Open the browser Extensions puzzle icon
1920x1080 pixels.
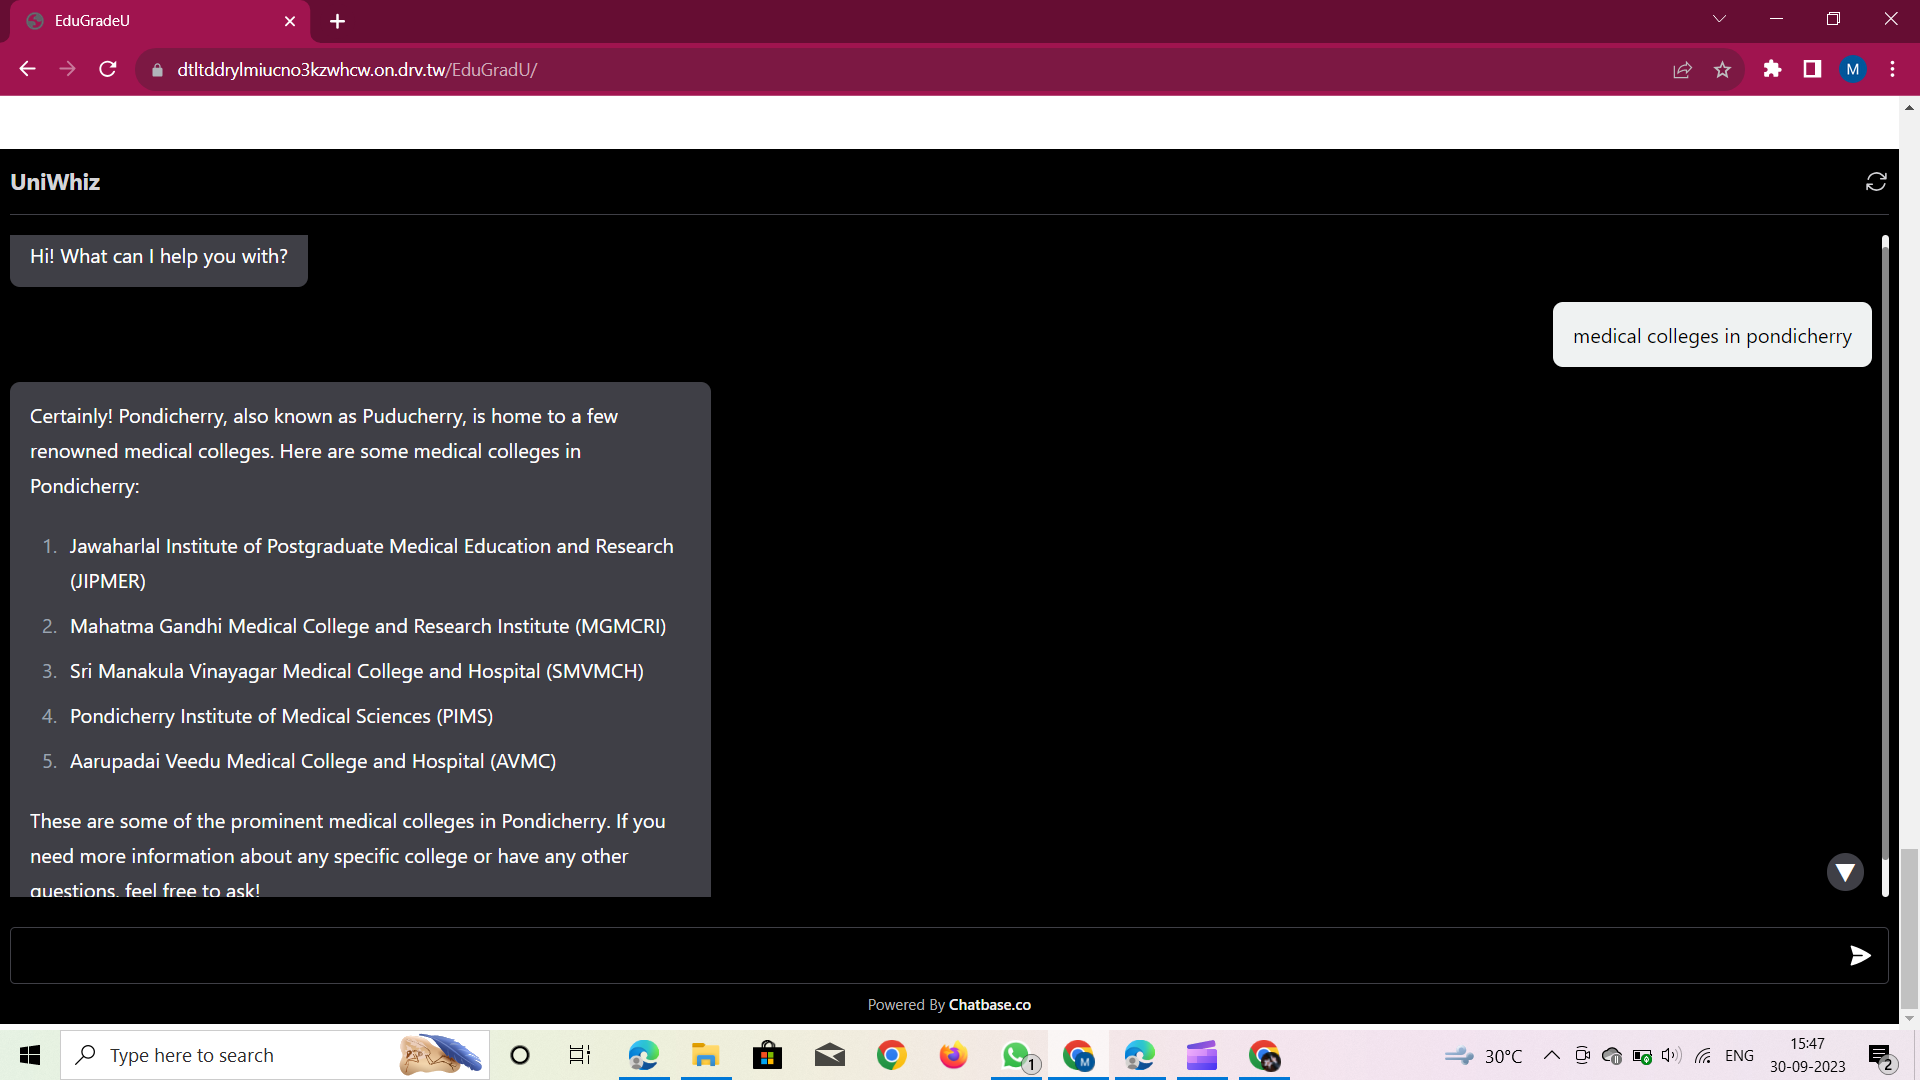(1772, 69)
